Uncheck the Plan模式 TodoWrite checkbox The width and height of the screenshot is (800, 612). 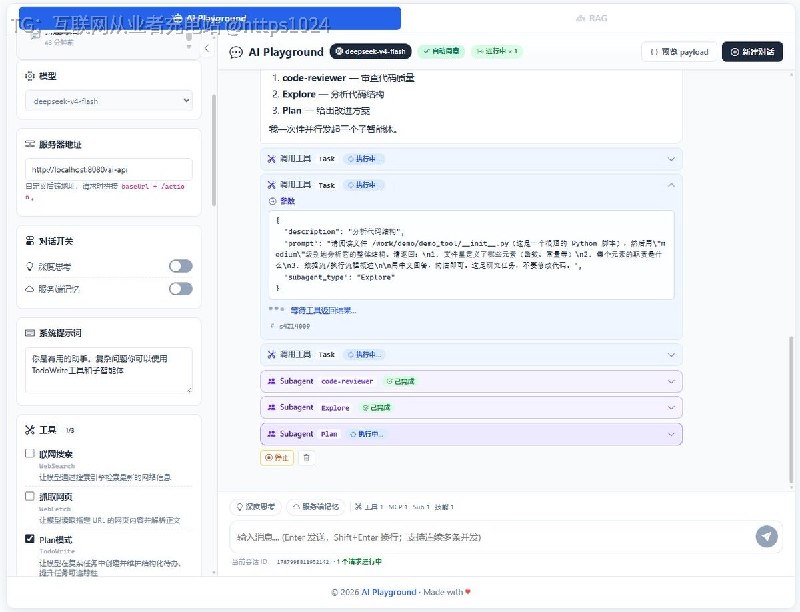(30, 539)
